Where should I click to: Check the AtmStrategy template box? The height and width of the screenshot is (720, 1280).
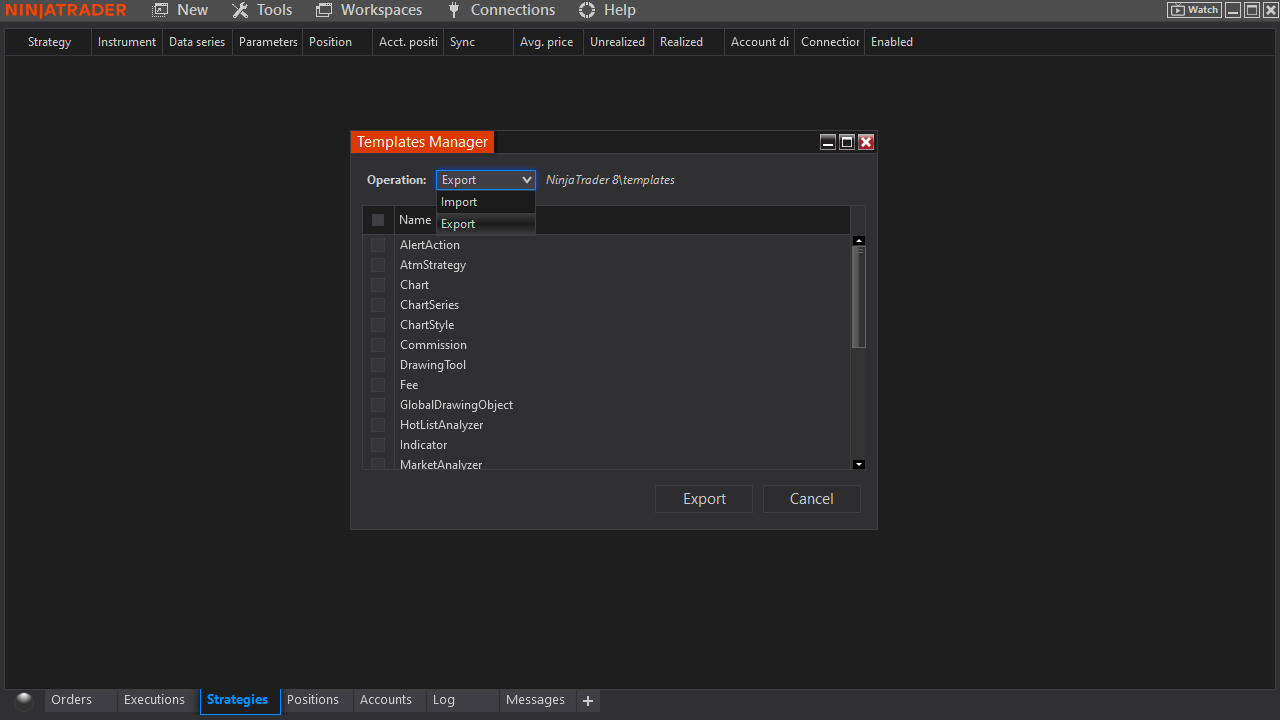[378, 265]
